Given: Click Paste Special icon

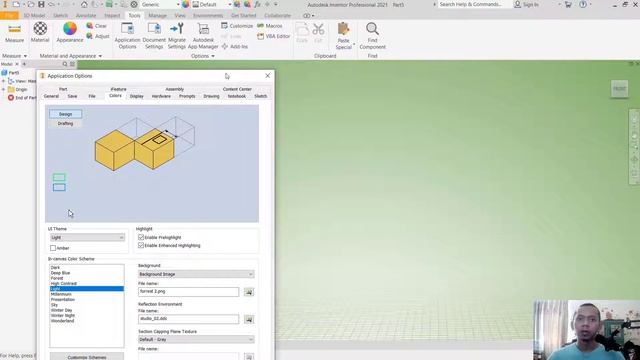Looking at the screenshot, I should point(343,29).
